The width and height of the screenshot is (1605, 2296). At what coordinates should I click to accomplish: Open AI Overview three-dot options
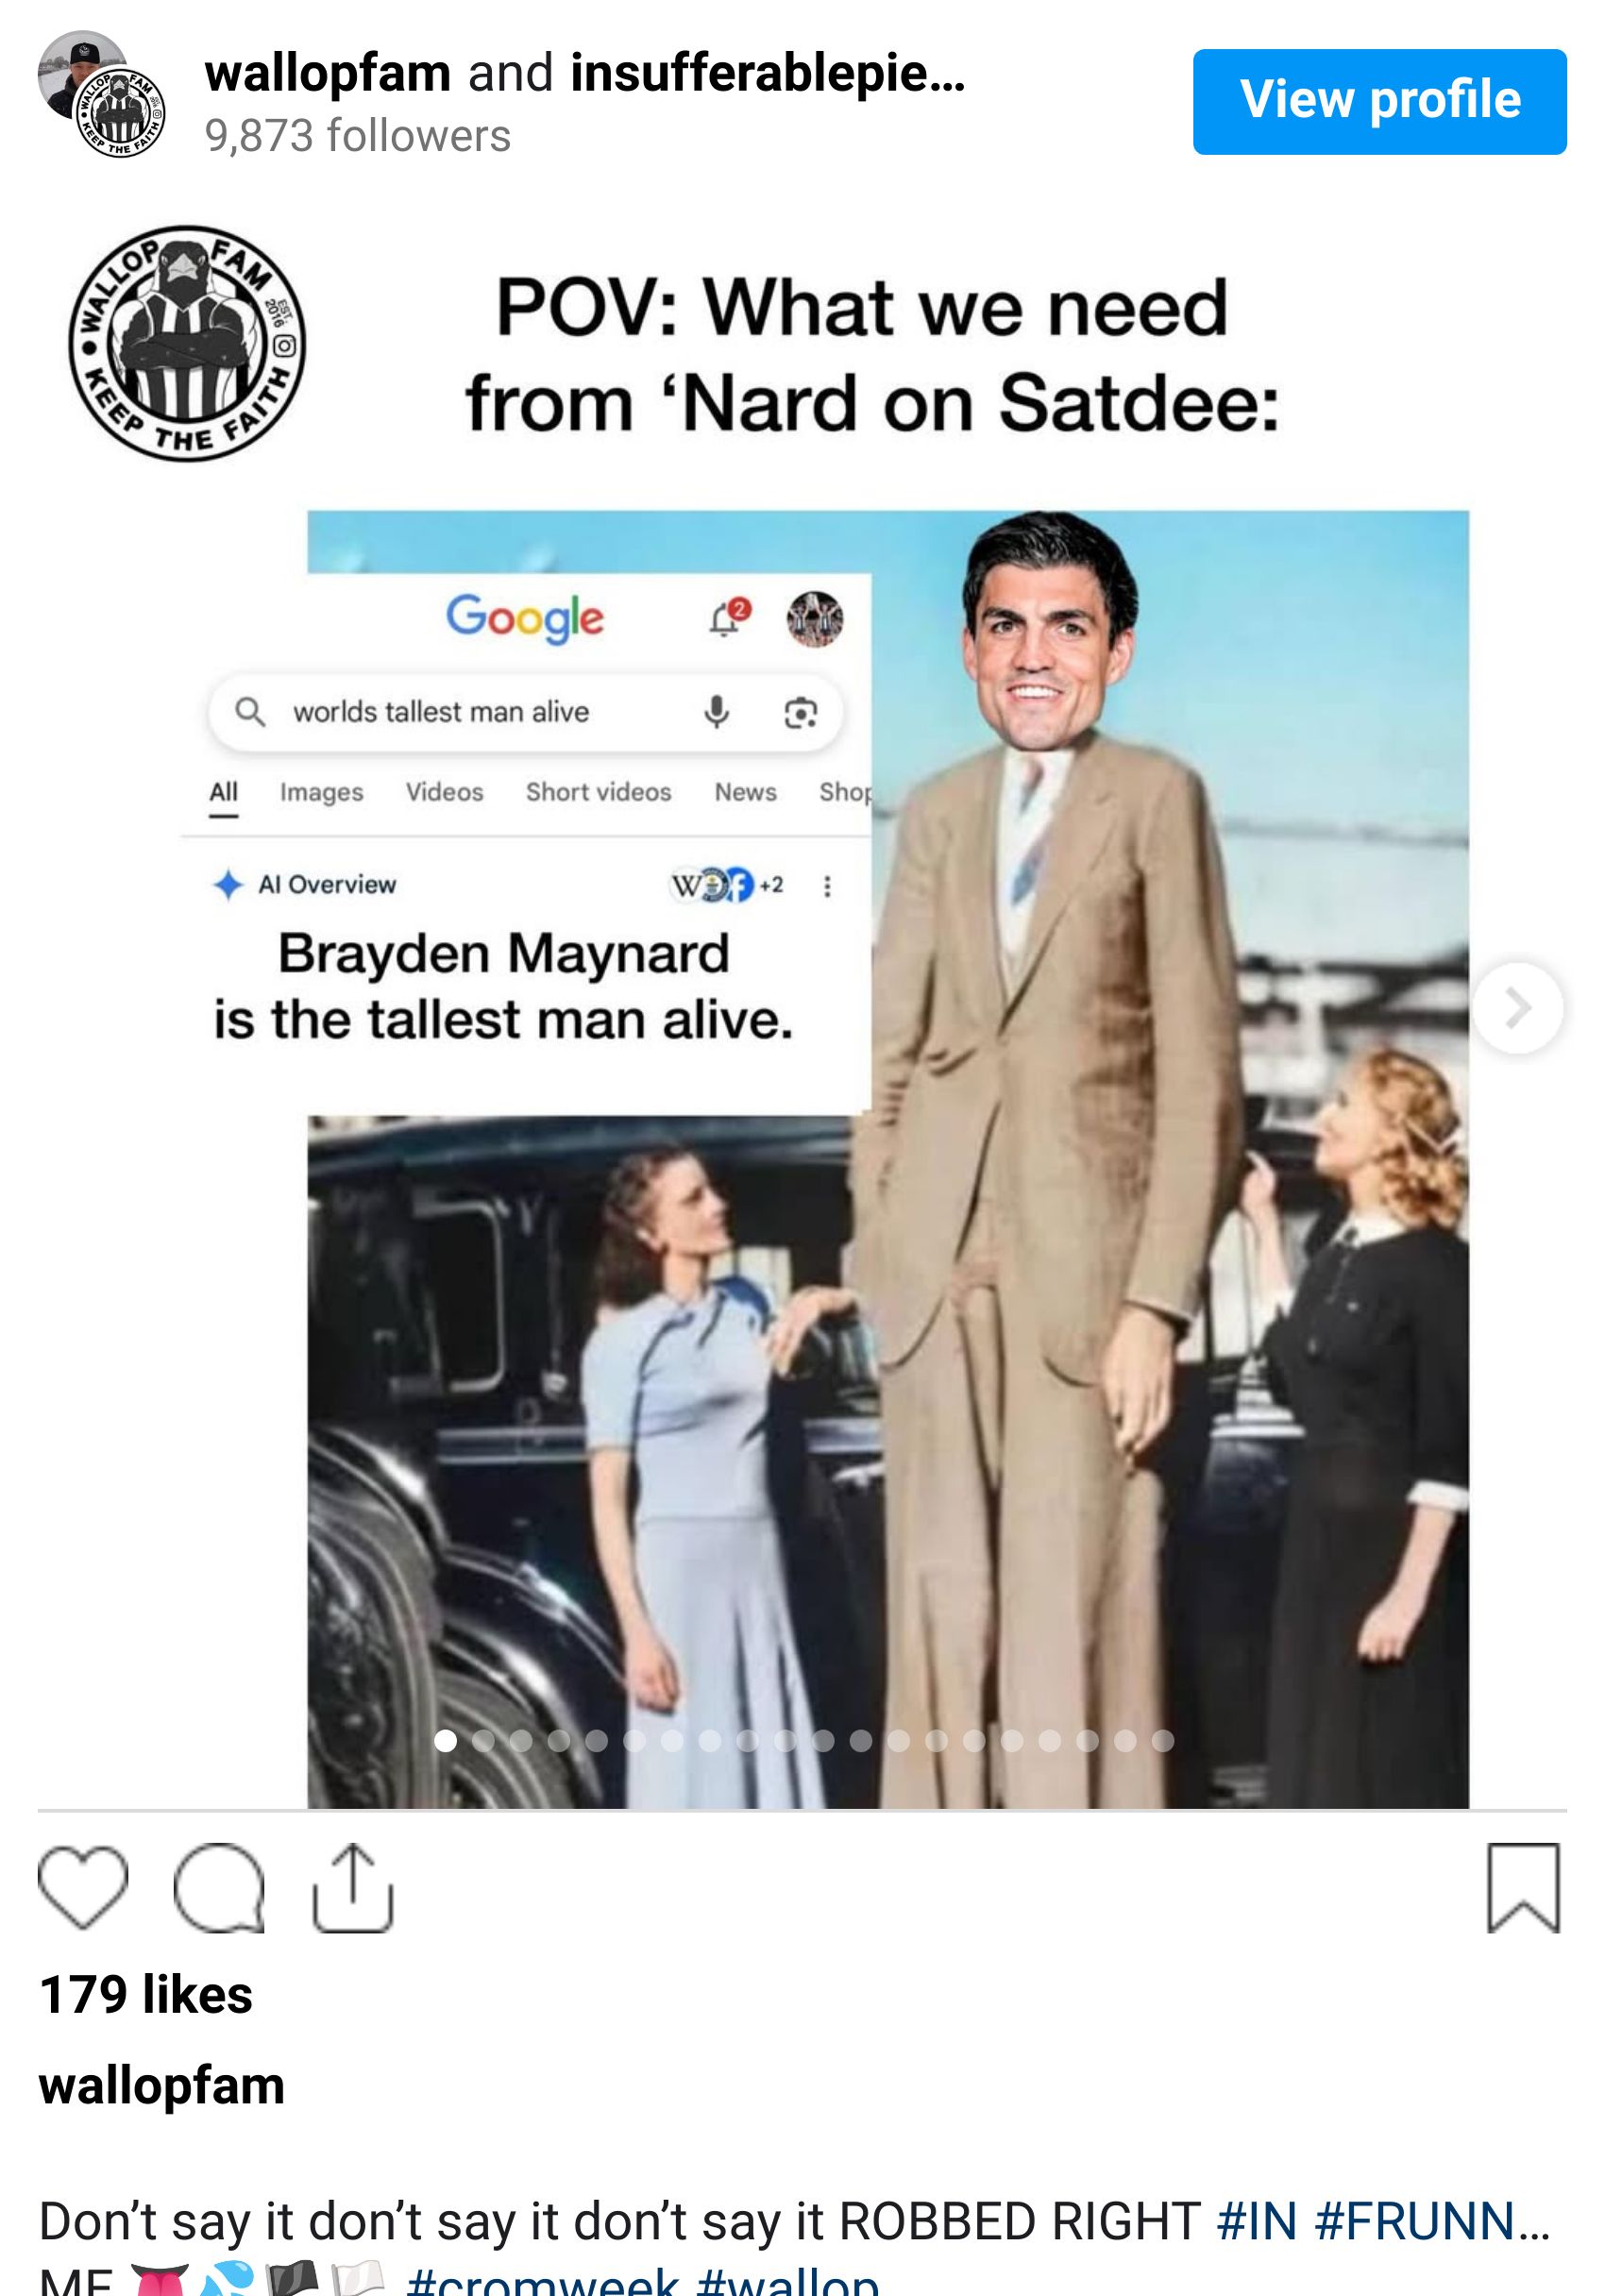coord(827,886)
